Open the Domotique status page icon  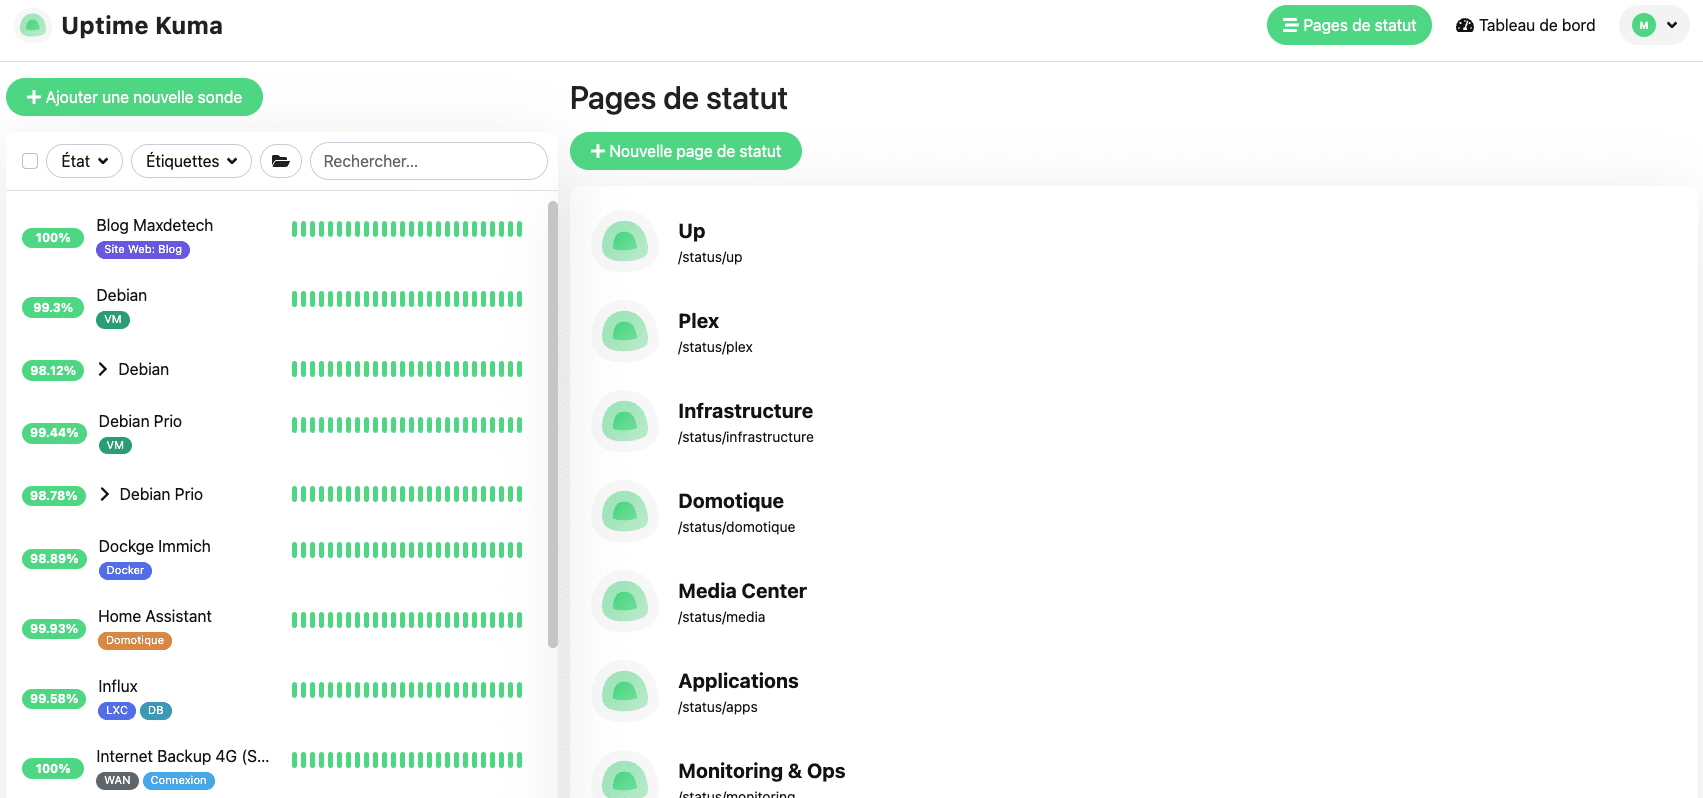pos(625,511)
